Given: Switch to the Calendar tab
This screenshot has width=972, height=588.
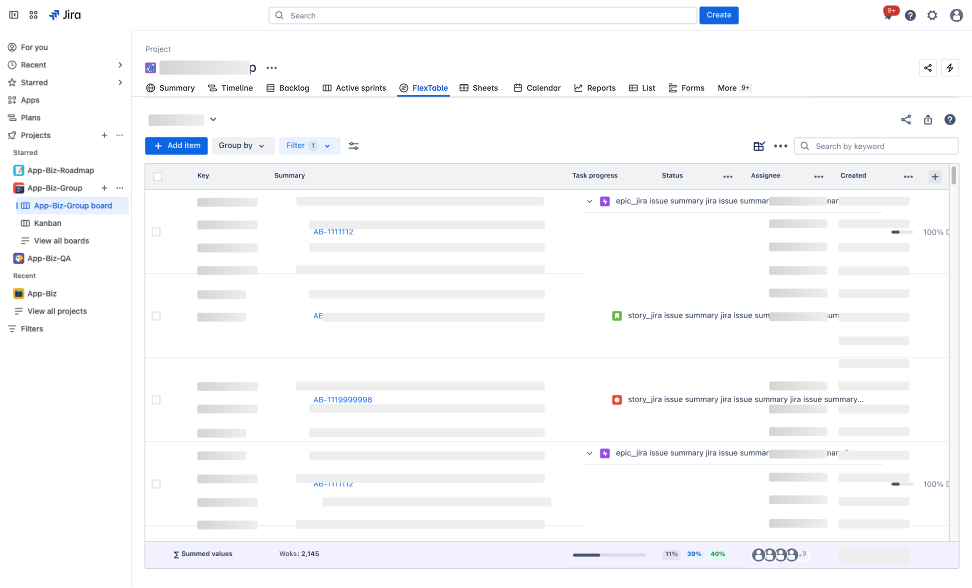Looking at the screenshot, I should (537, 88).
